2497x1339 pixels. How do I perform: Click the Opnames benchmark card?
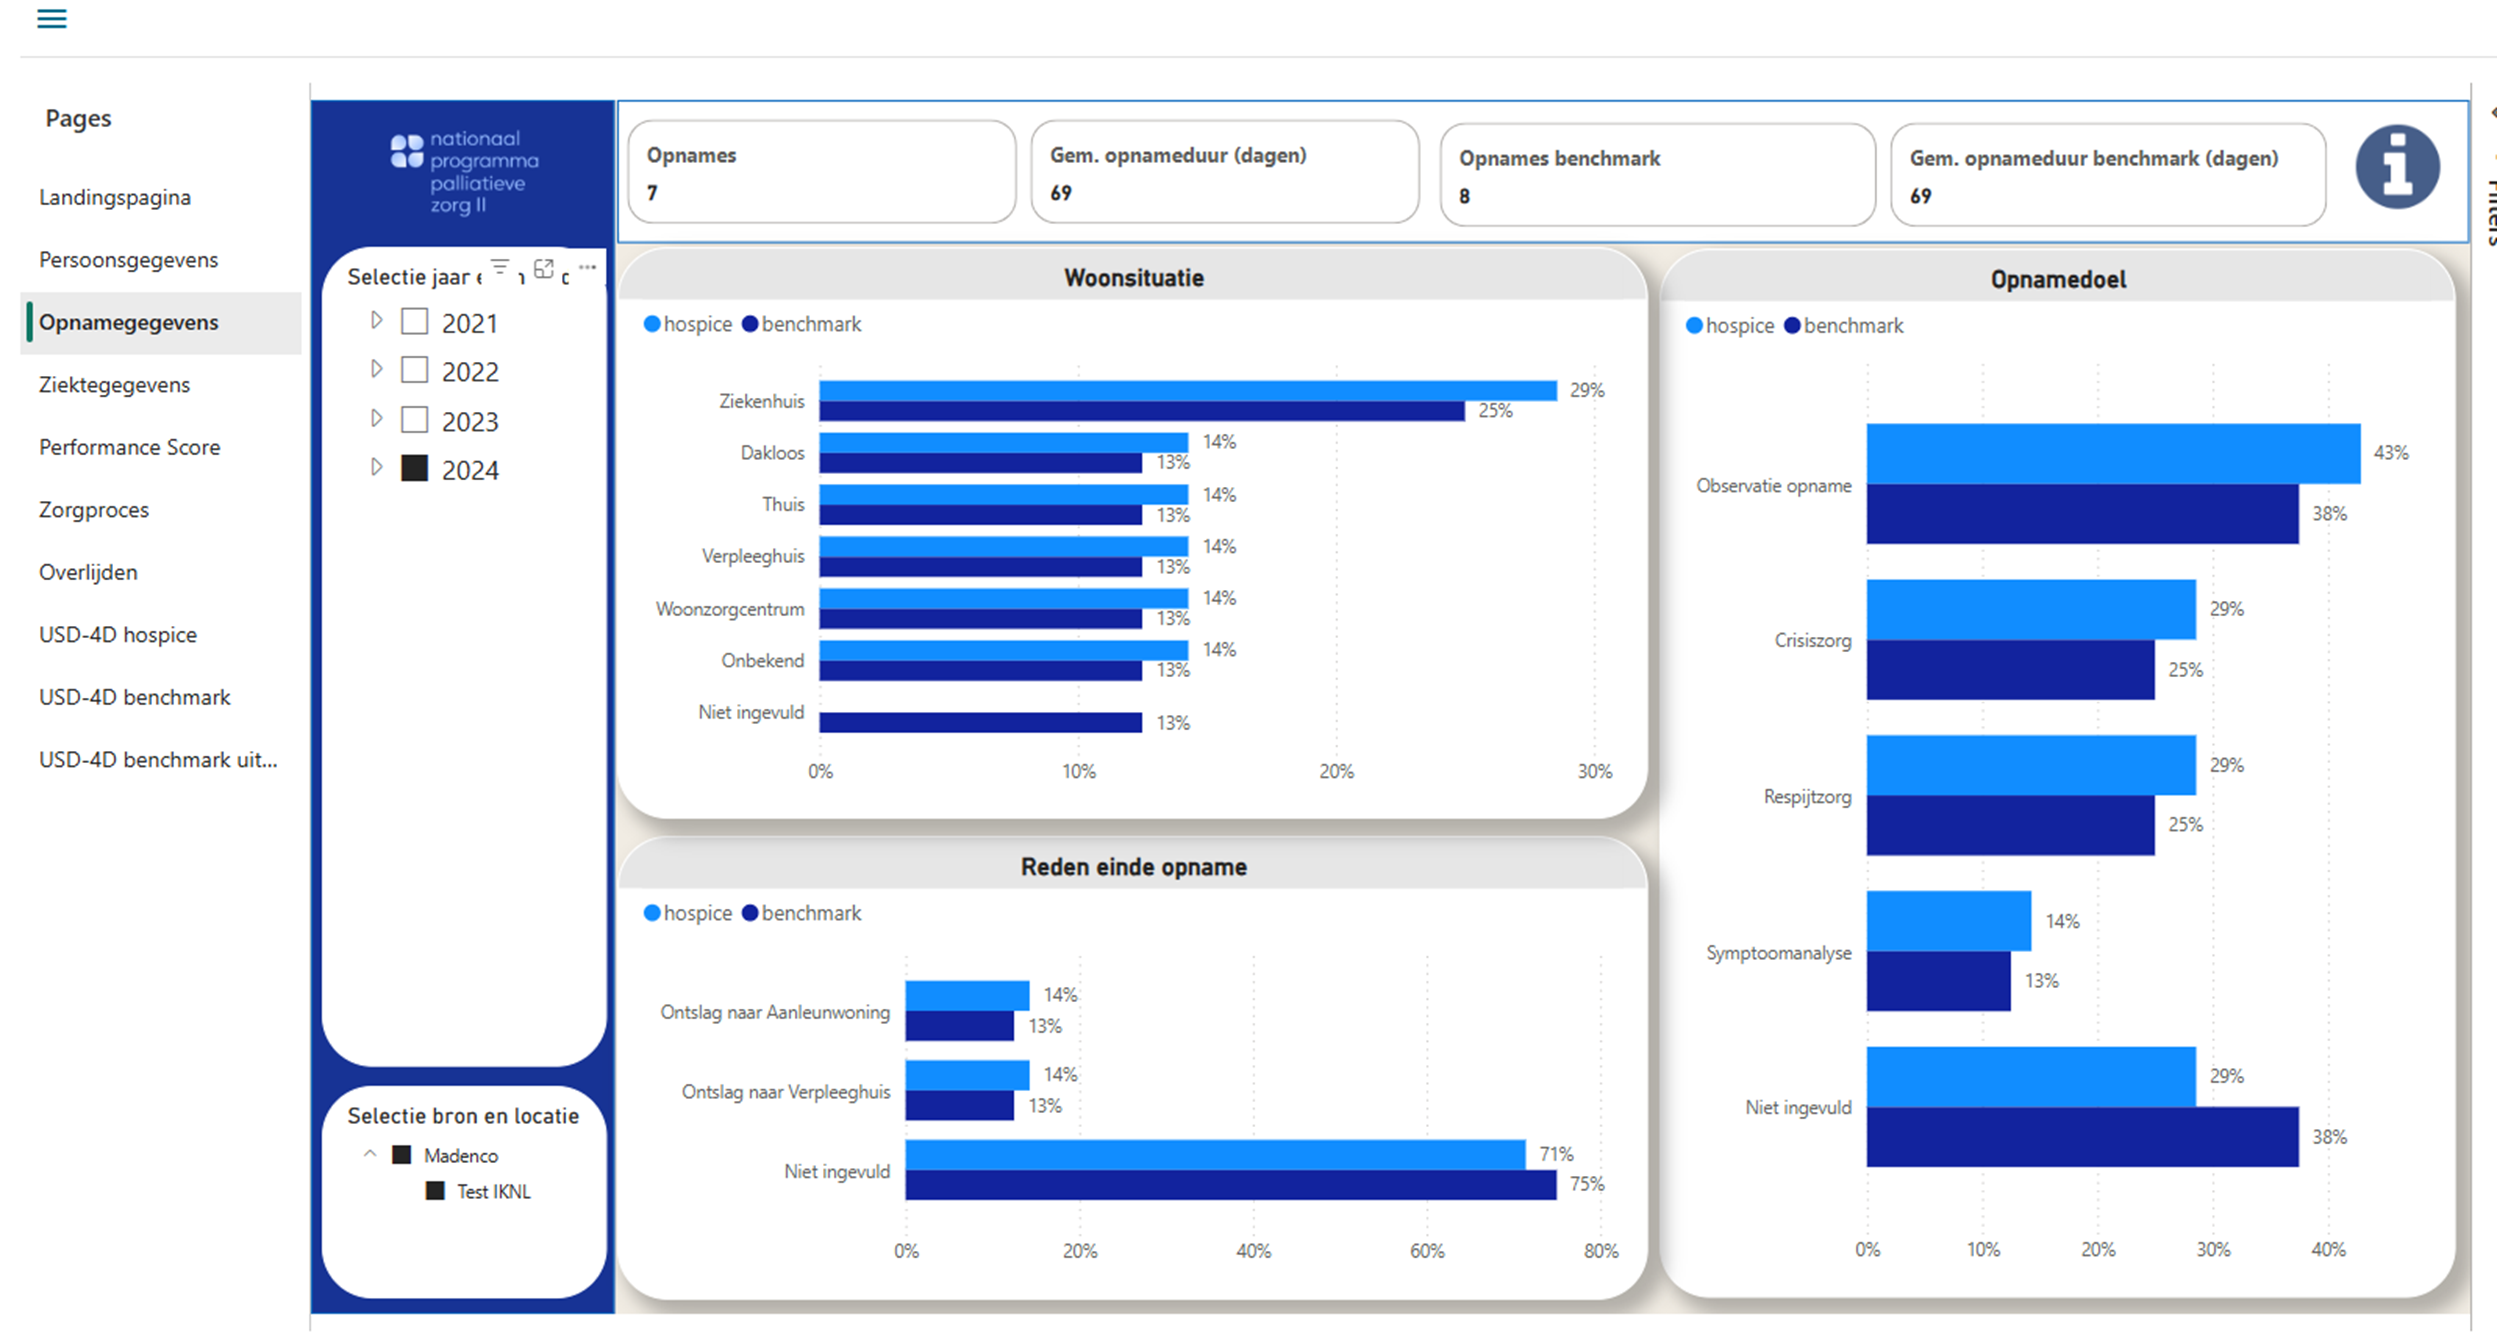[1657, 175]
